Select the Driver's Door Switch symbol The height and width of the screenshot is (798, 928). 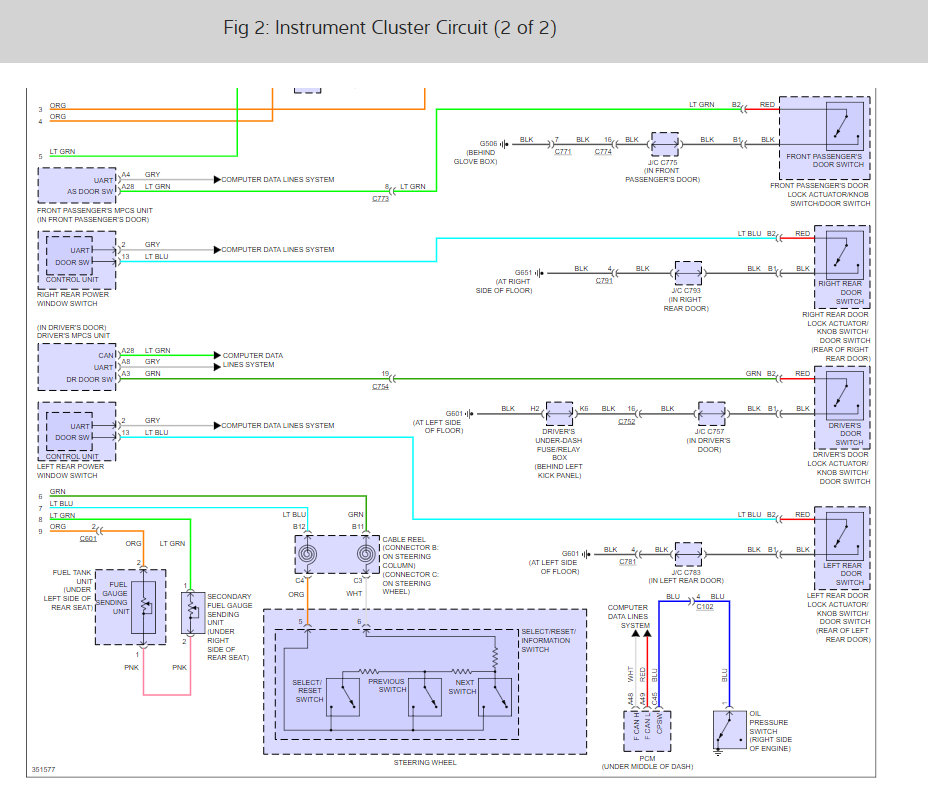(845, 395)
